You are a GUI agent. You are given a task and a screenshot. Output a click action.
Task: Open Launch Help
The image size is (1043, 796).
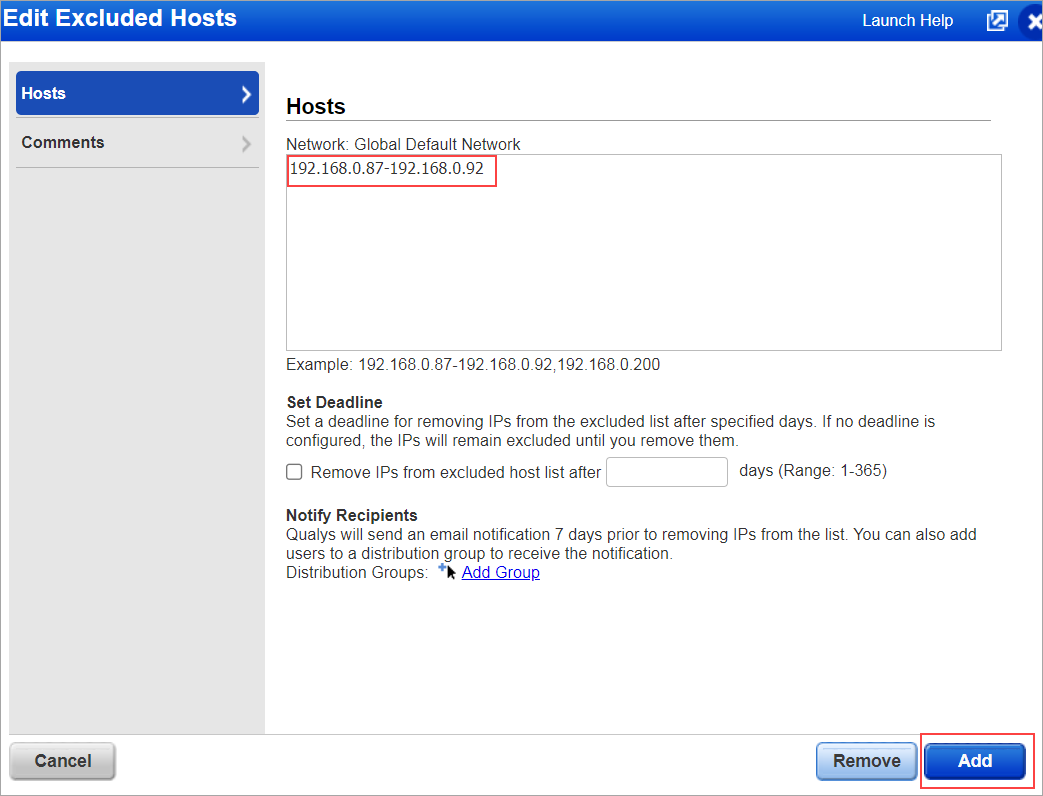click(906, 20)
